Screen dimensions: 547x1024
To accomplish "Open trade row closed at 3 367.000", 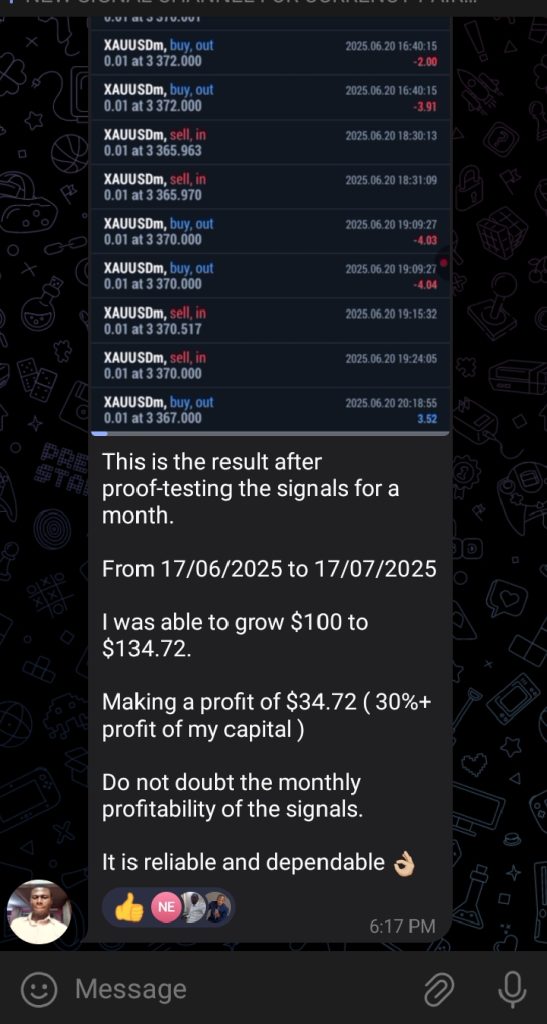I will [269, 409].
